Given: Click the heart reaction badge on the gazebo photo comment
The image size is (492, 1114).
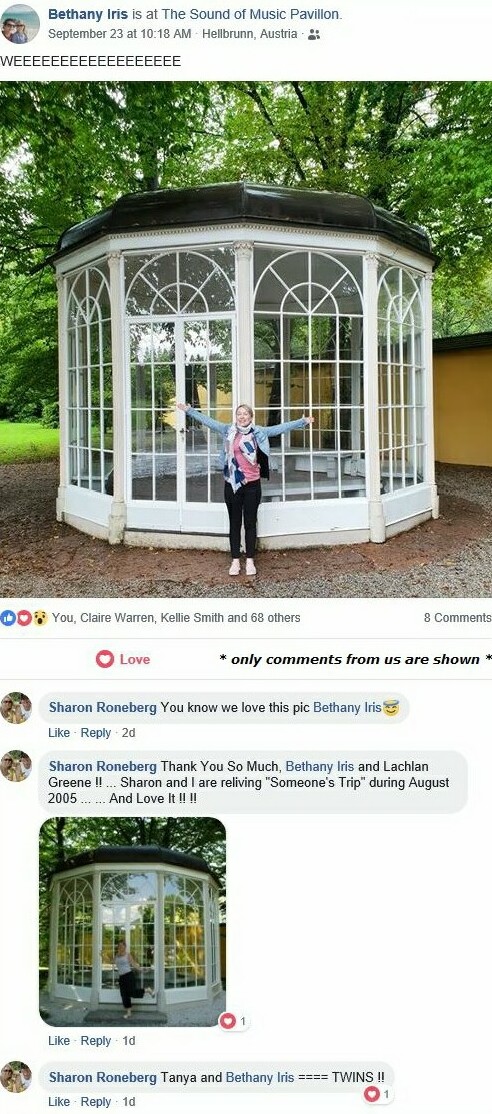Looking at the screenshot, I should click(234, 1022).
